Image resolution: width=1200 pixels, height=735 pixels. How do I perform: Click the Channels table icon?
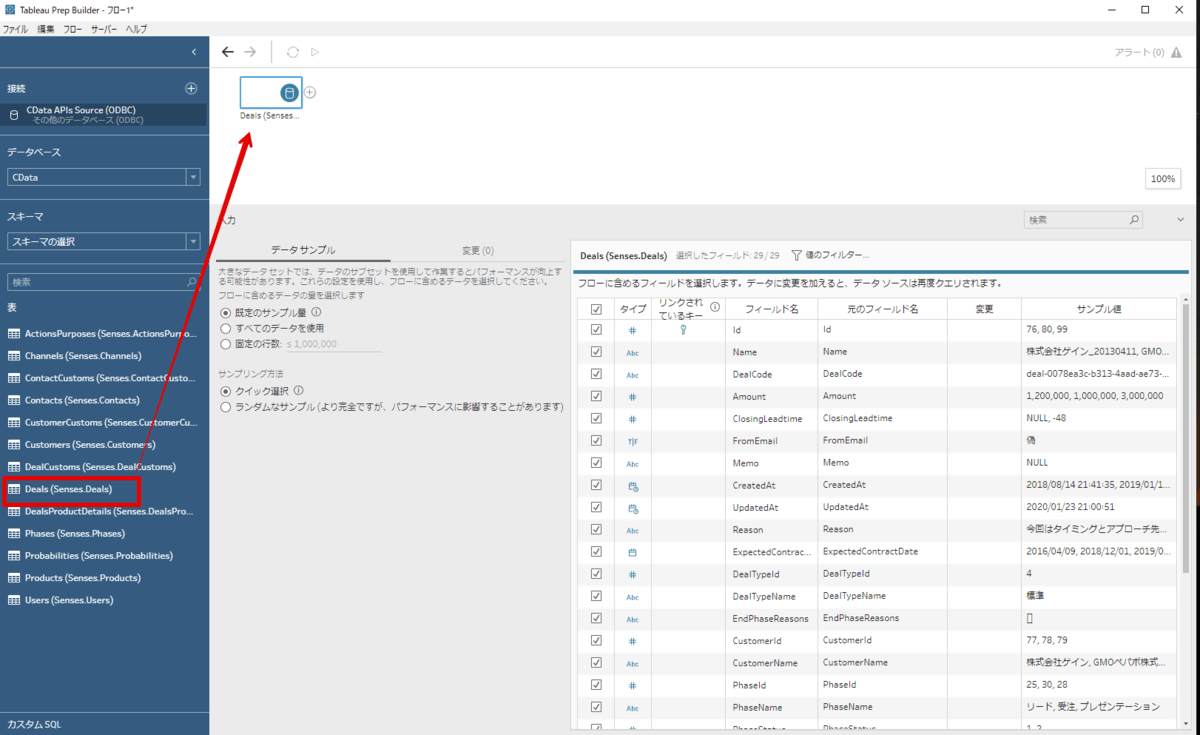[x=14, y=356]
